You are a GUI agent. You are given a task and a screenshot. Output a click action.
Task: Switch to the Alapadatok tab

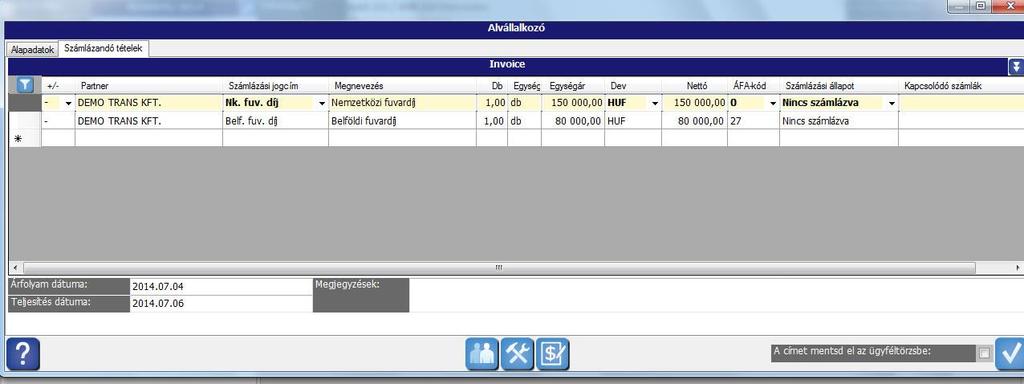click(32, 50)
